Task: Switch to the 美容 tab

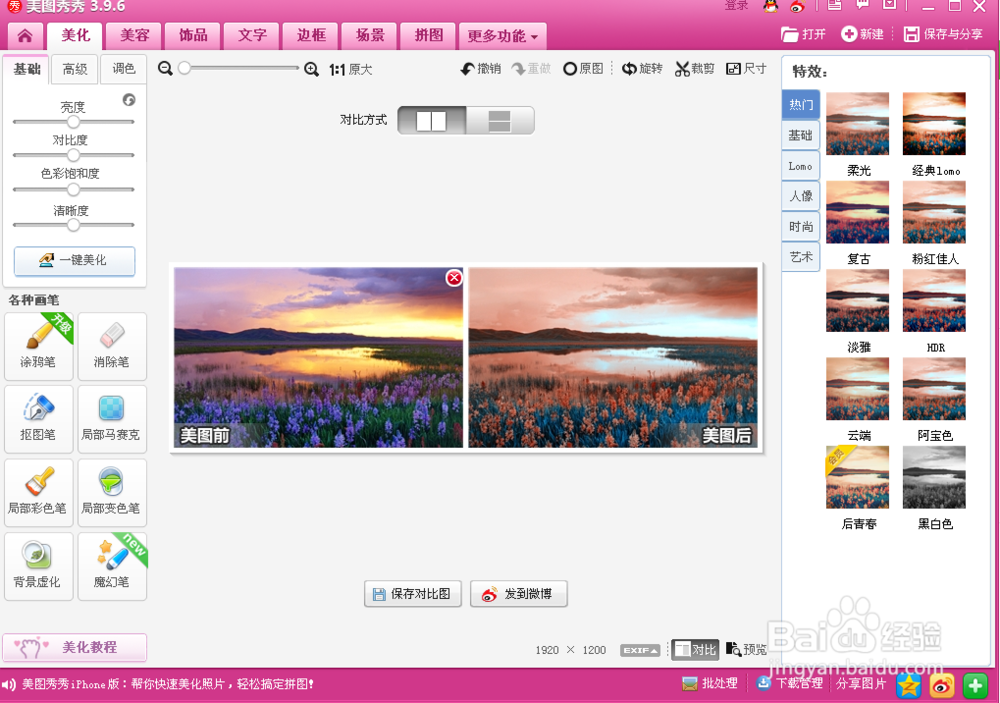Action: (x=135, y=35)
